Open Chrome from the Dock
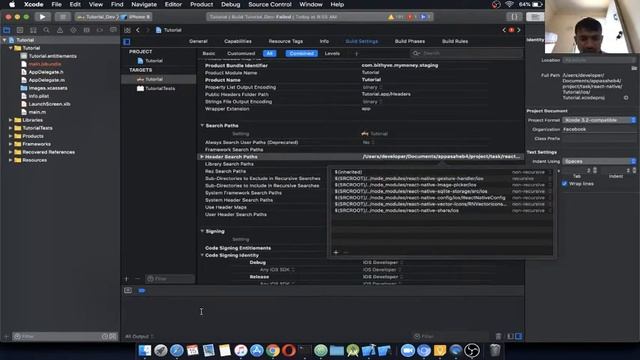The height and width of the screenshot is (360, 640). (x=273, y=351)
